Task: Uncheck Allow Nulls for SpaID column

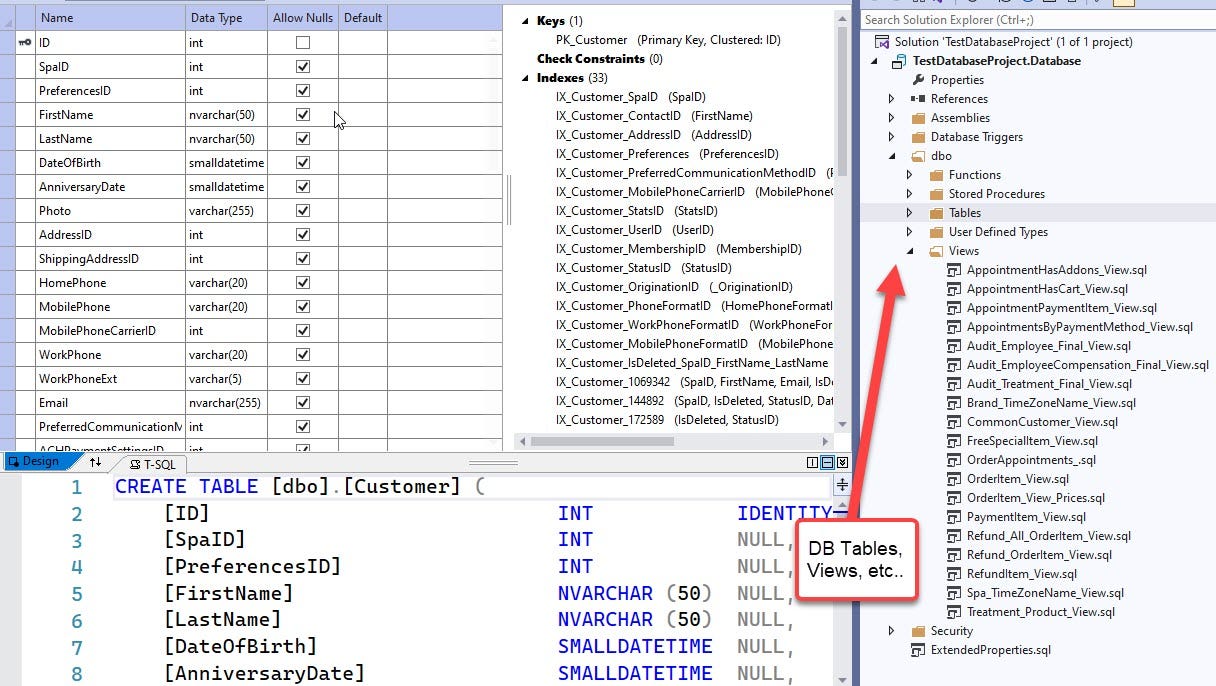Action: (302, 66)
